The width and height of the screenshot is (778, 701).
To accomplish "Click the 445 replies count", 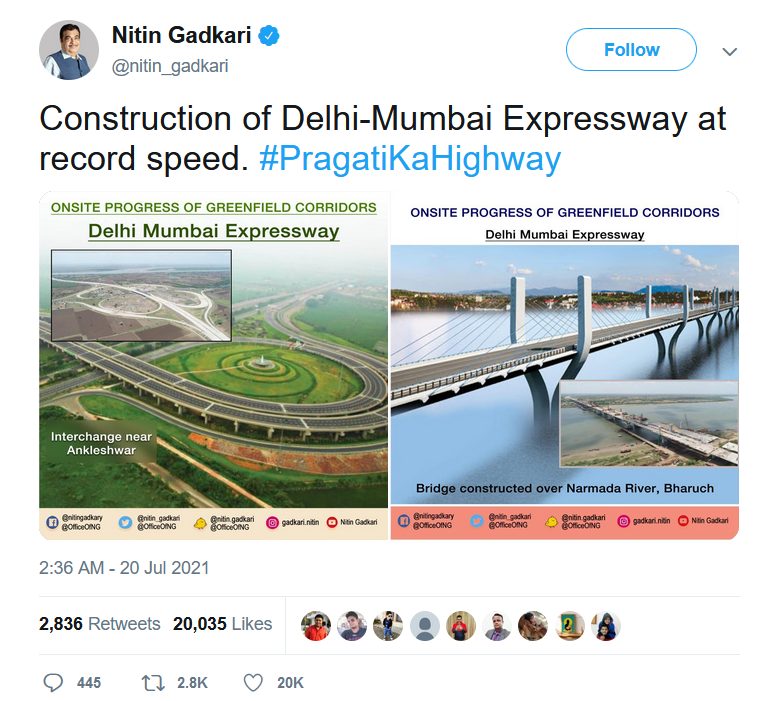I will [89, 683].
